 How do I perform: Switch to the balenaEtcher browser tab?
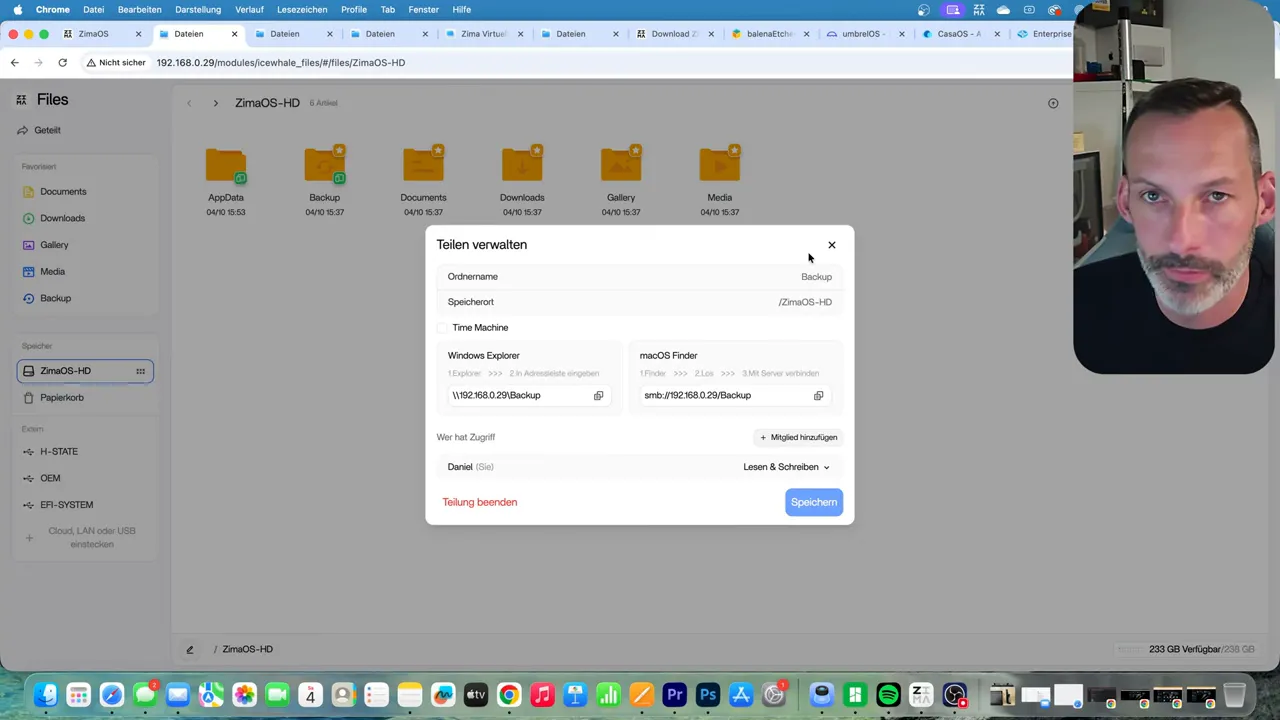click(x=768, y=34)
